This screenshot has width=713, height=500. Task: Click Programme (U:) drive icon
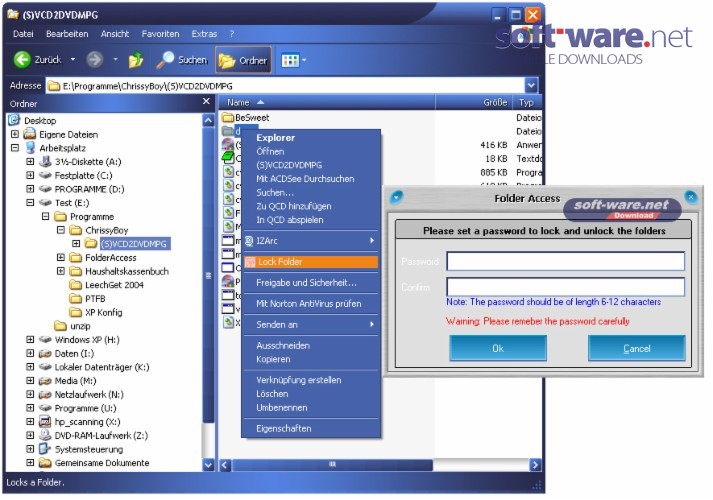coord(45,408)
